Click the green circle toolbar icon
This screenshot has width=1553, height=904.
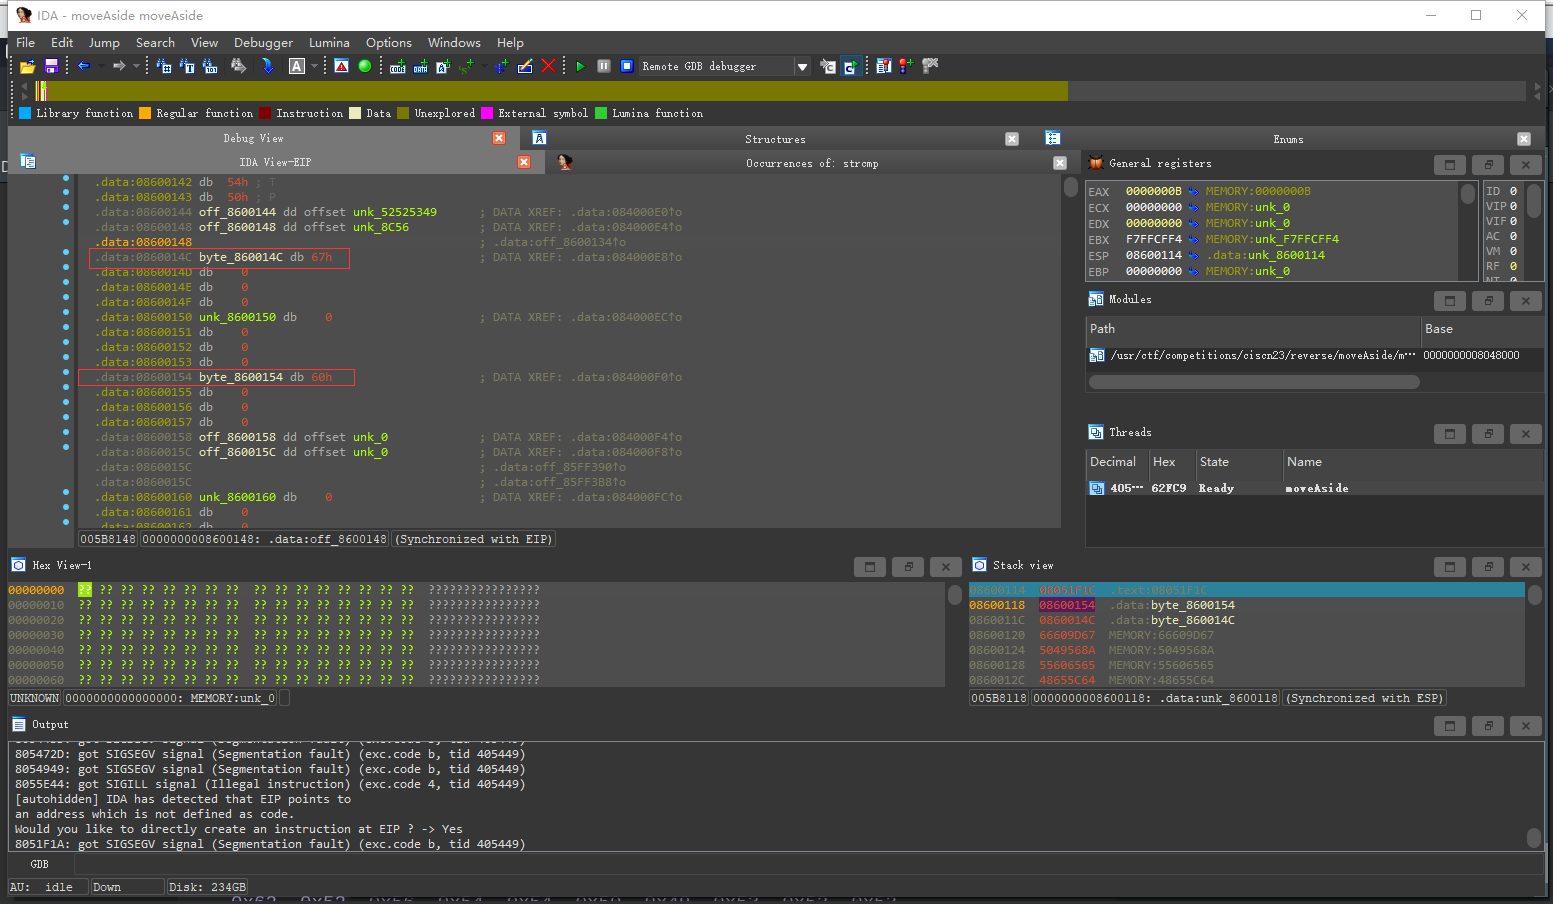tap(365, 66)
